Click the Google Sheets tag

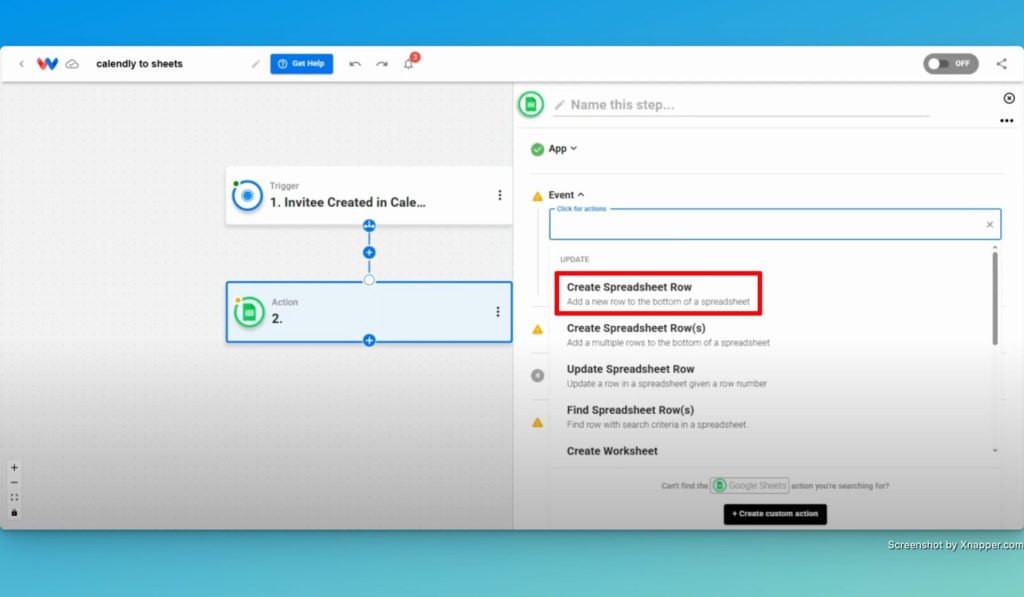click(x=749, y=485)
